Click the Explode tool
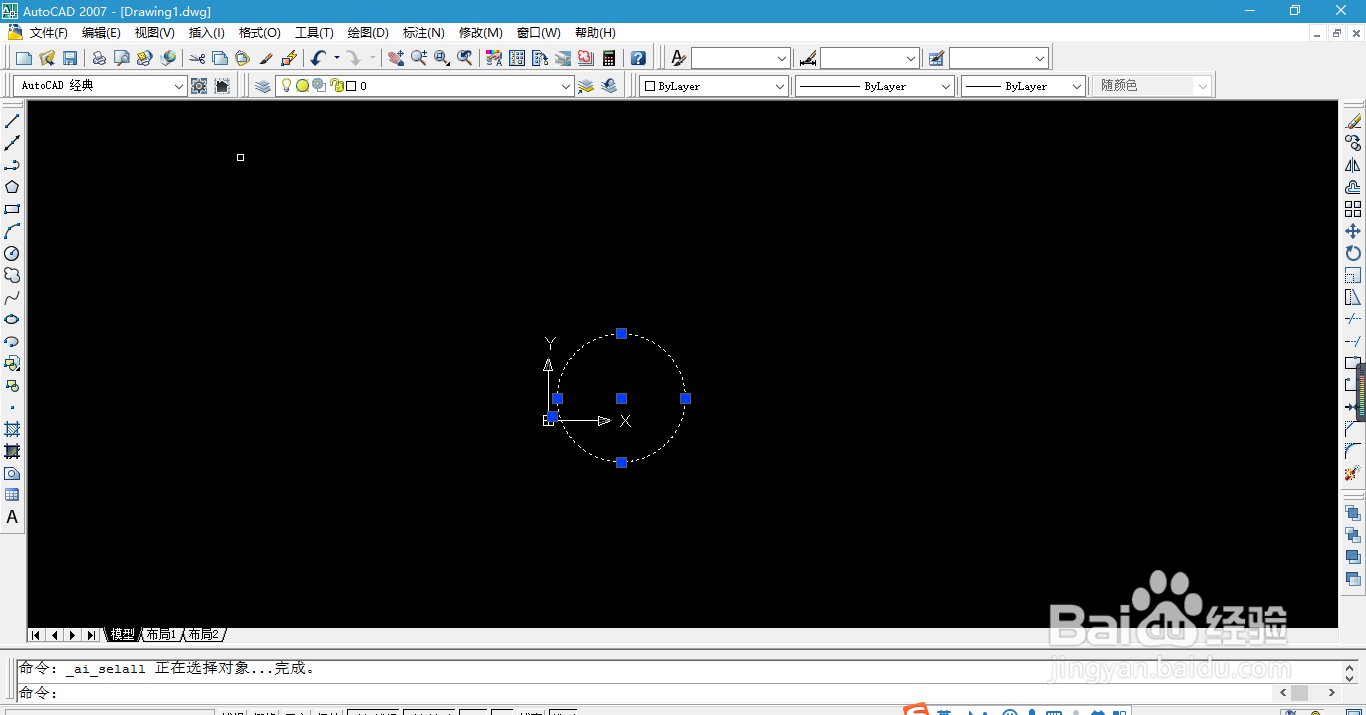 [1353, 473]
